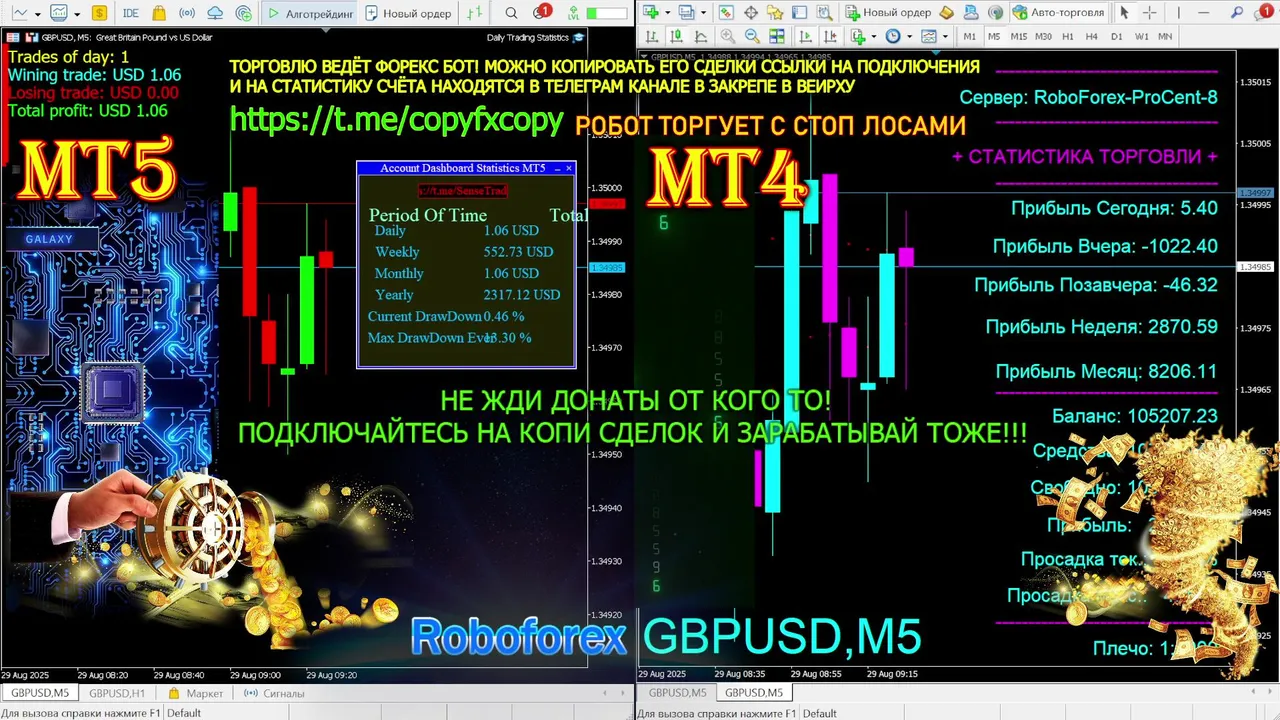The width and height of the screenshot is (1280, 720).
Task: Open MT5 chat notifications with red badge
Action: (x=541, y=12)
